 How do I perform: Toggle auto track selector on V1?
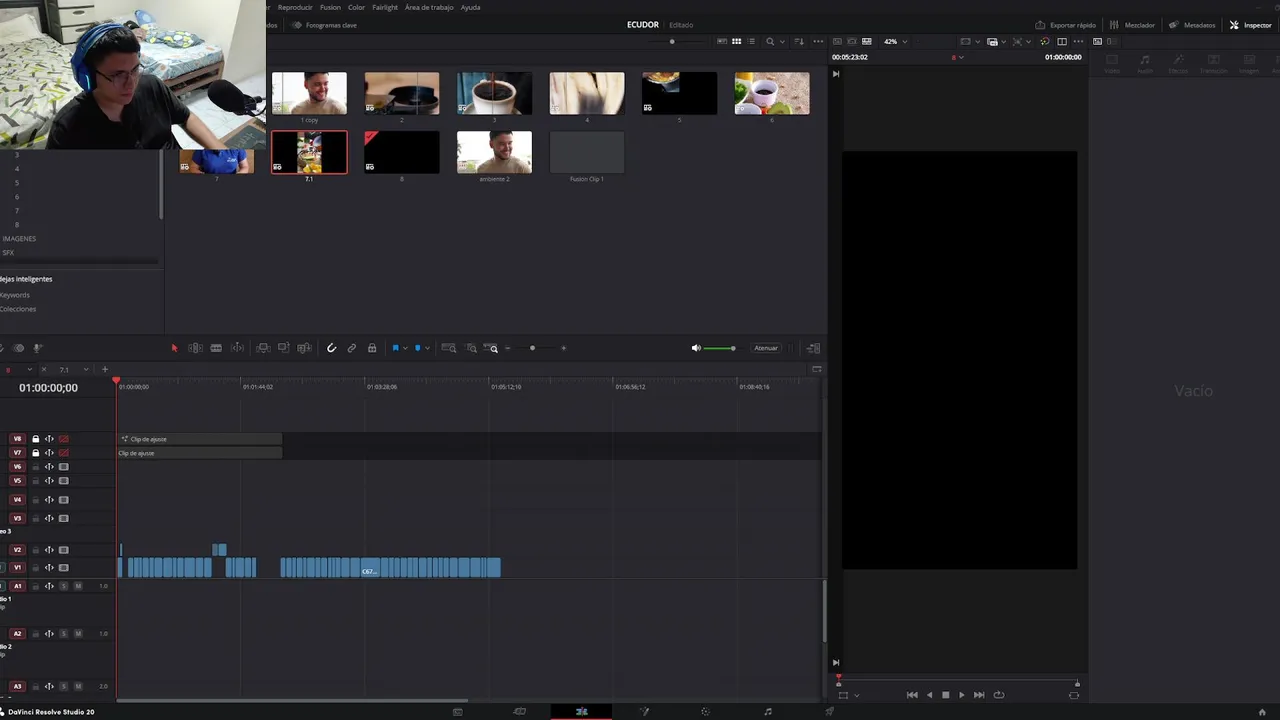[49, 568]
